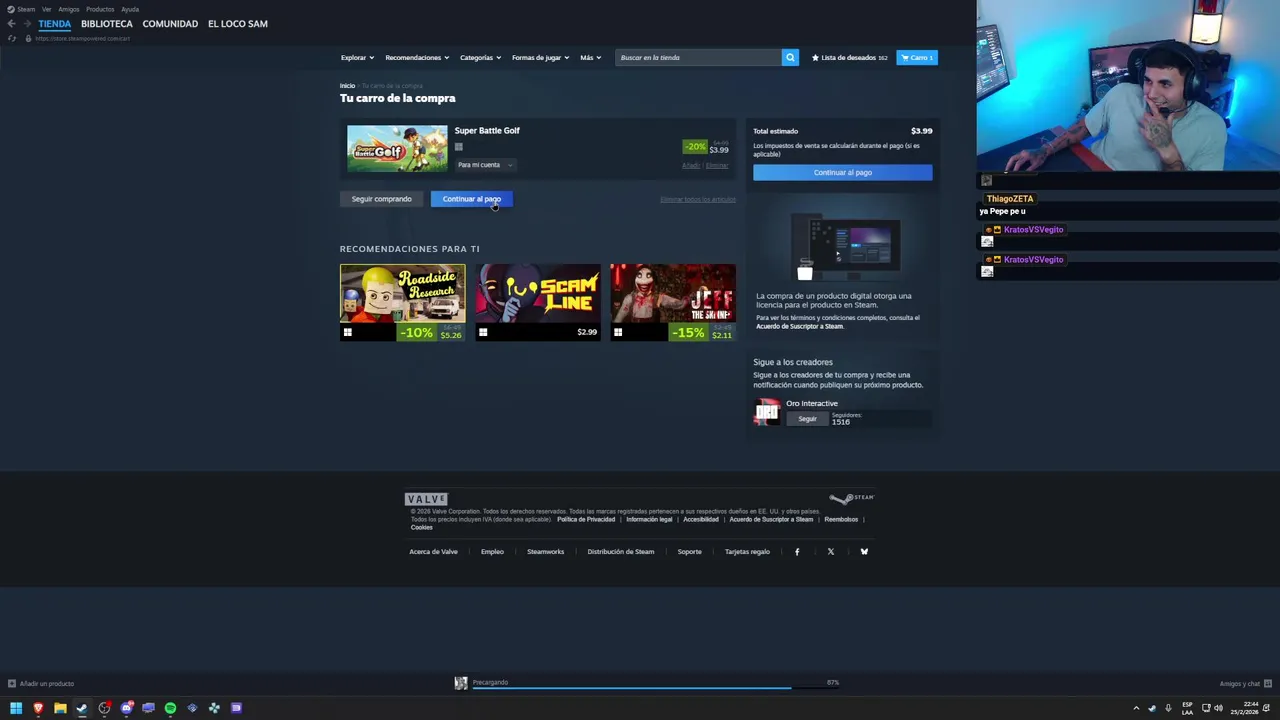1280x720 pixels.
Task: Click Eliminar link for Super Battle Golf
Action: pyautogui.click(x=718, y=165)
